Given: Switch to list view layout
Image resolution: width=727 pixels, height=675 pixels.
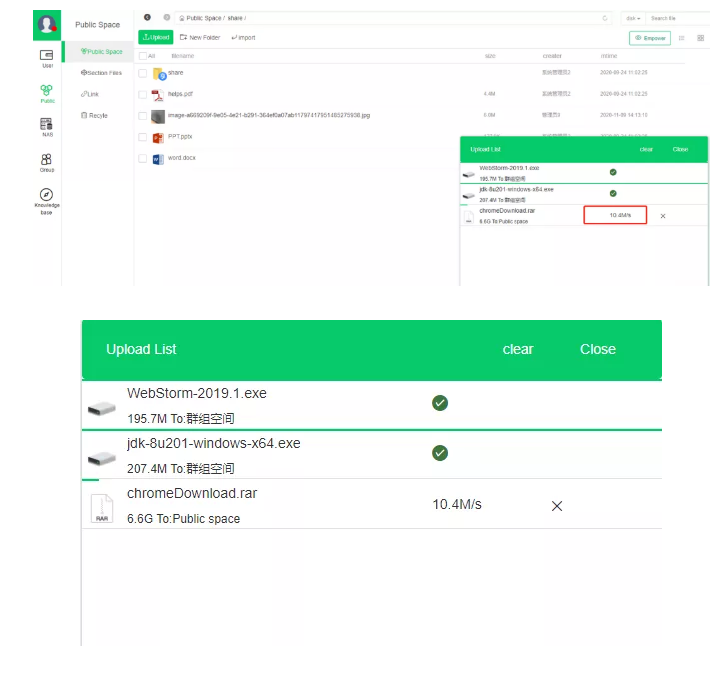Looking at the screenshot, I should [x=681, y=38].
